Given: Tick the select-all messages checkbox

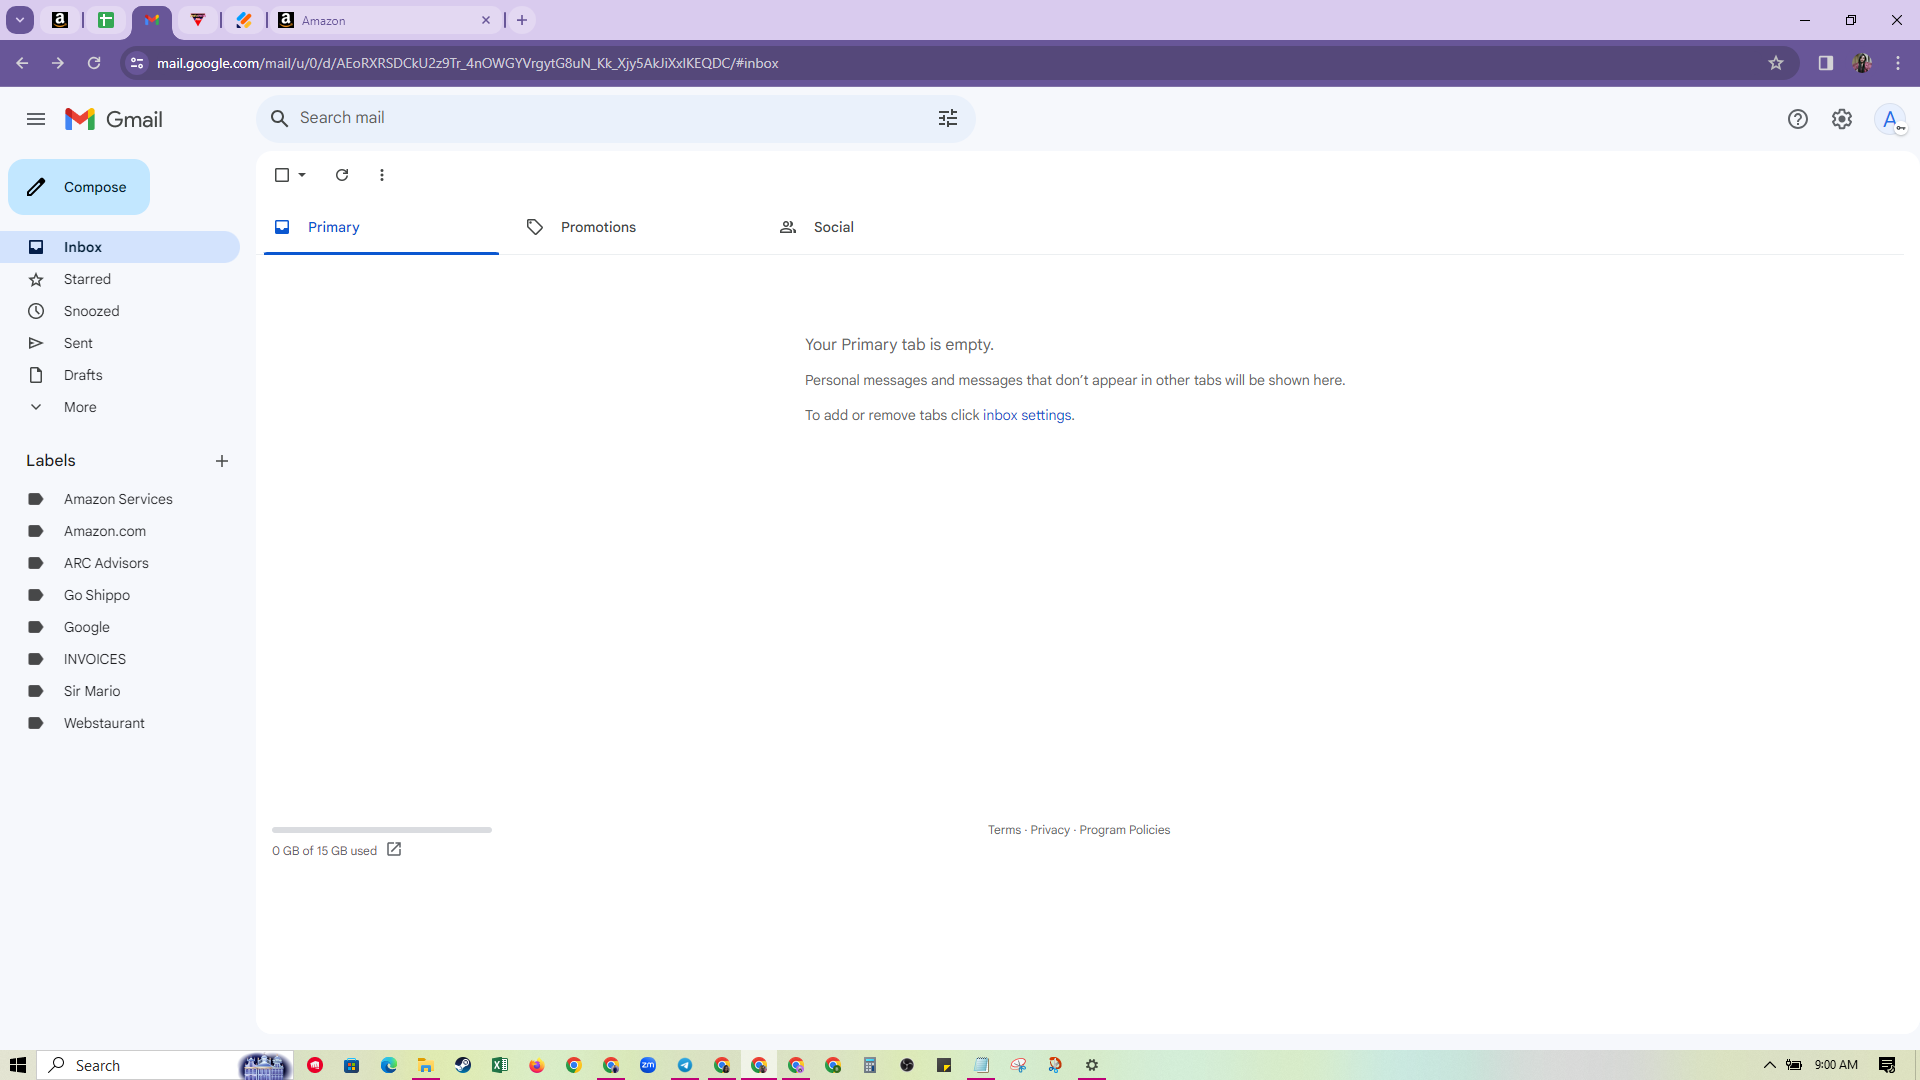Looking at the screenshot, I should [282, 175].
